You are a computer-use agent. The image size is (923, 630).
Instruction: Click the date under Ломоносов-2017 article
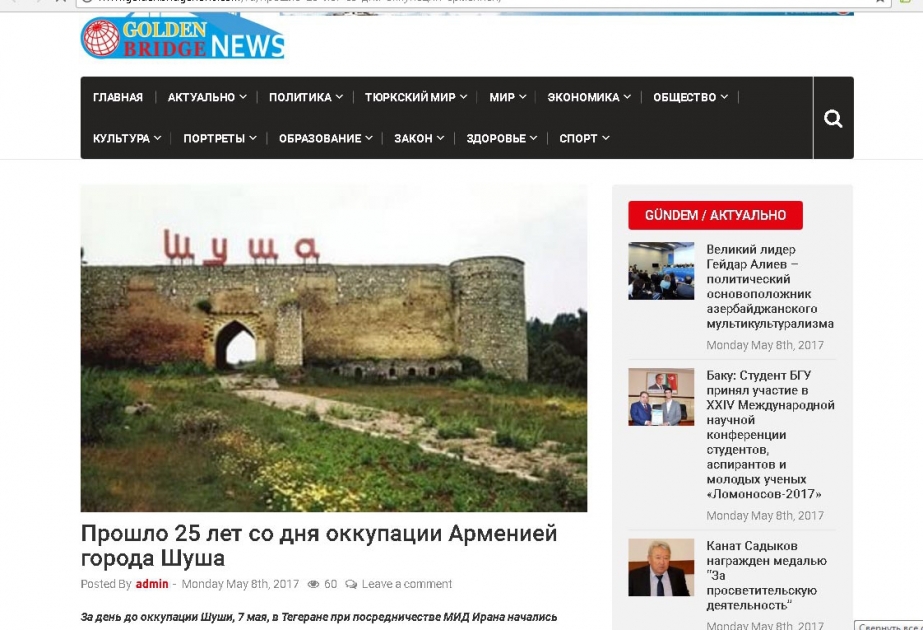pos(765,516)
